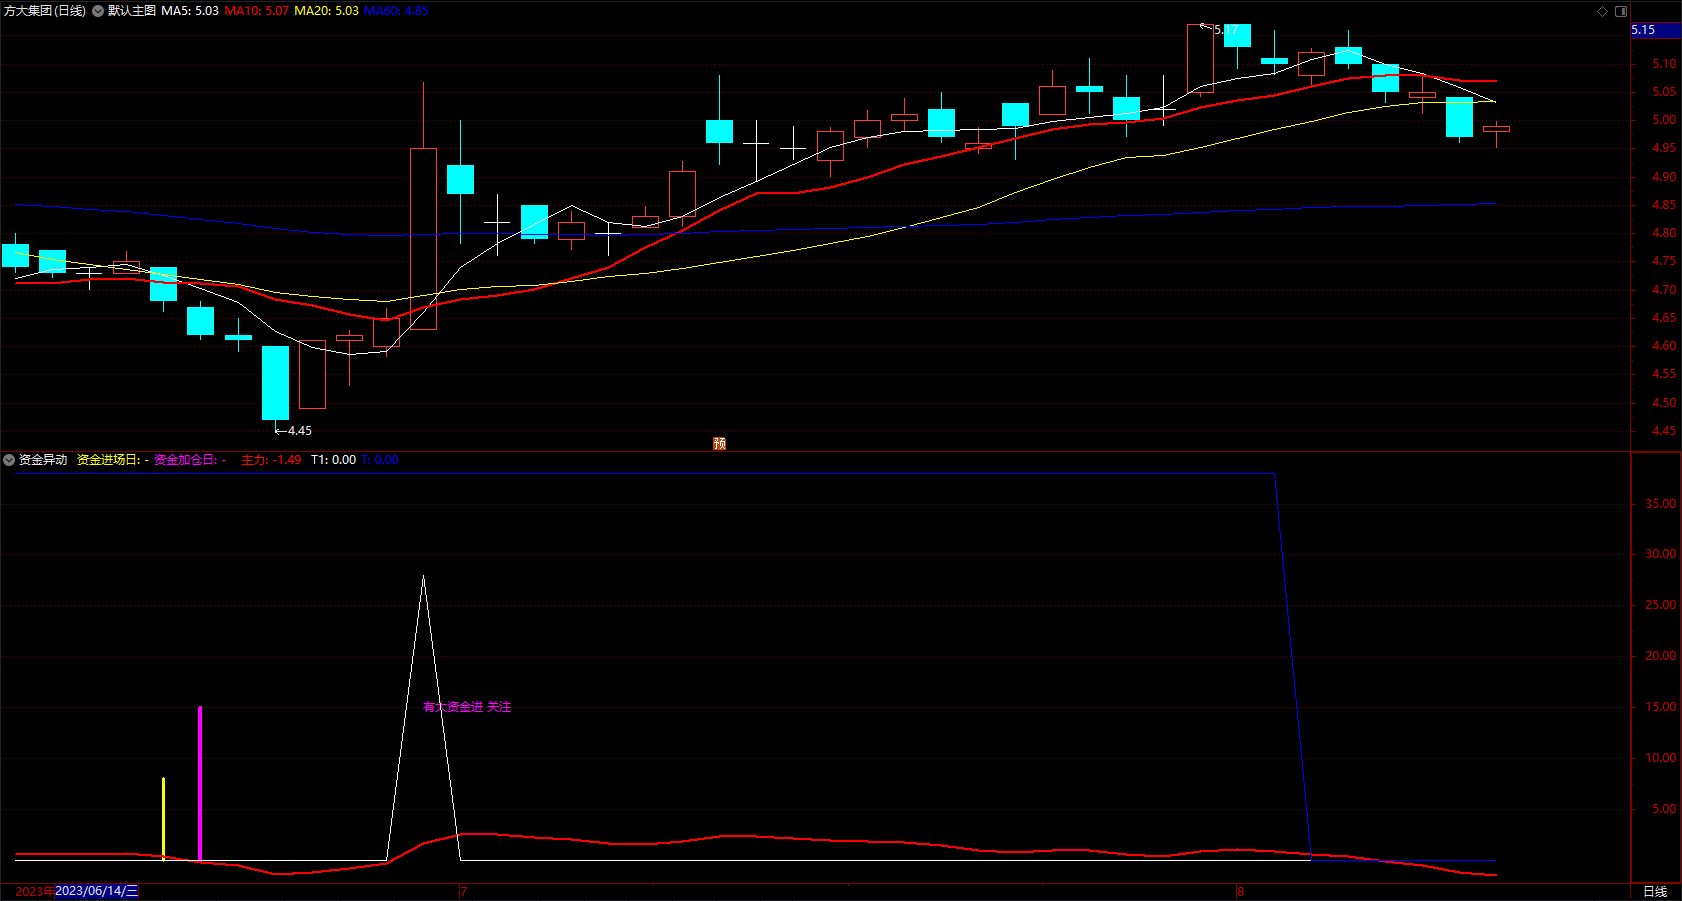Select the MA5: 5.03 legend value
This screenshot has height=901, width=1682.
tap(190, 11)
